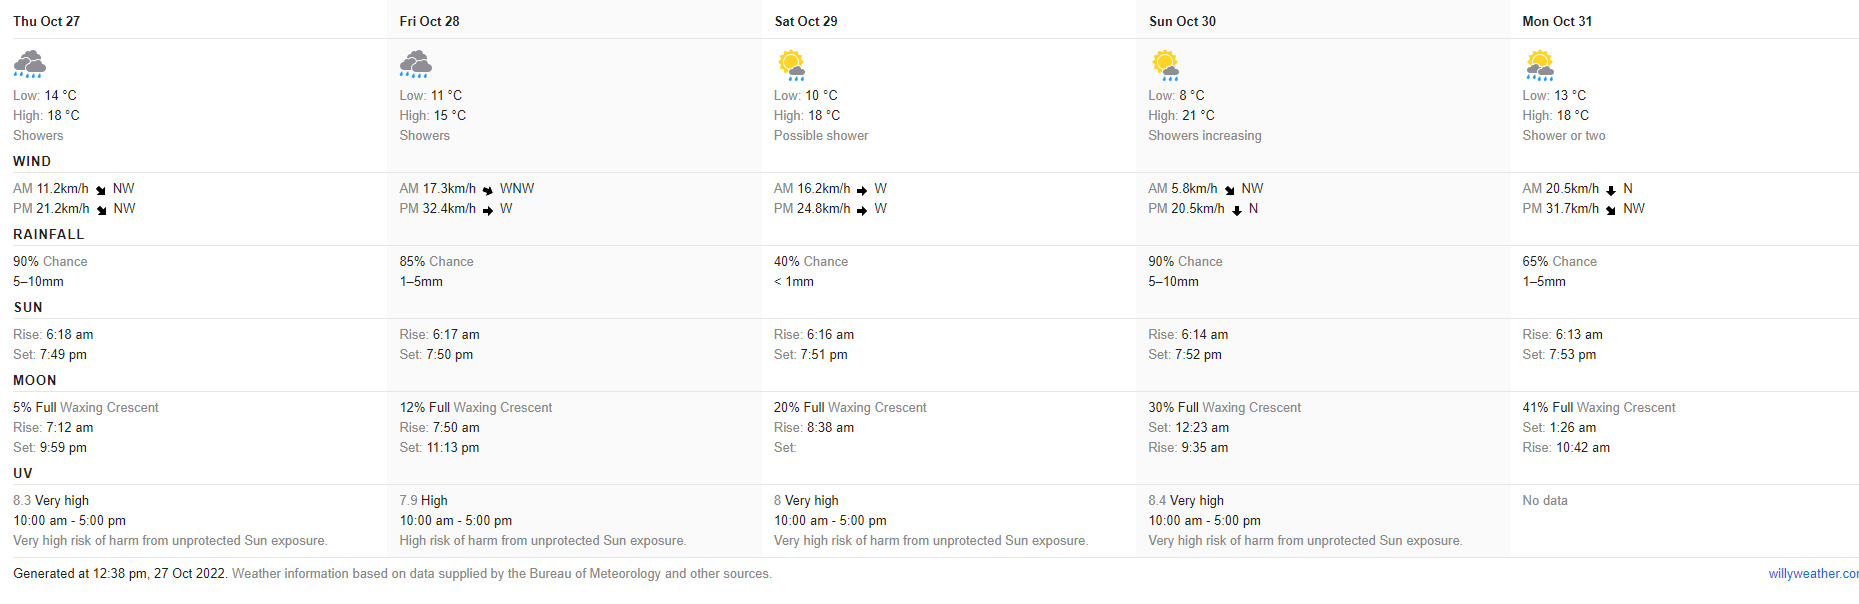The image size is (1859, 604).
Task: Click Sunday's sun and showers icon
Action: (x=1166, y=64)
